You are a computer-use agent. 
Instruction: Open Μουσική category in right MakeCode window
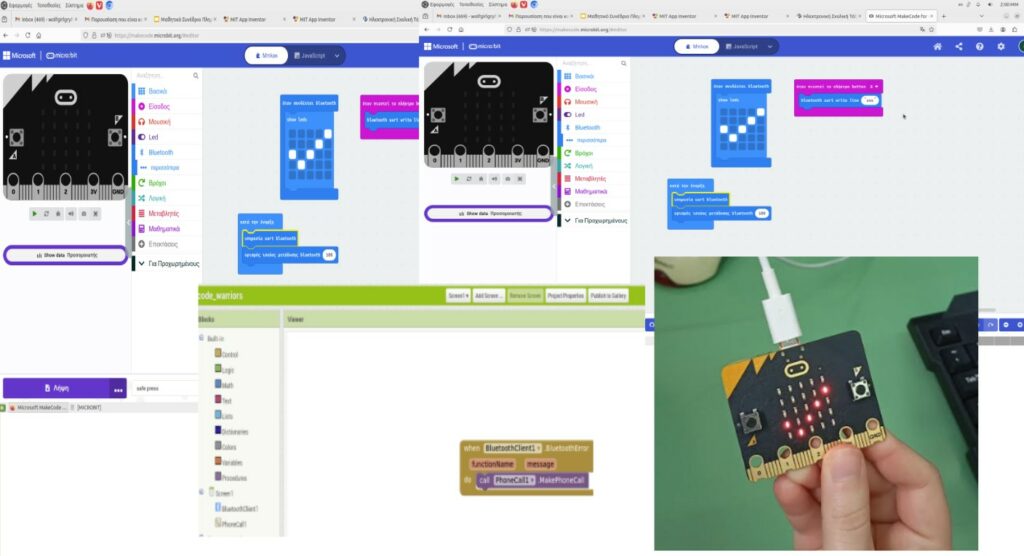(593, 102)
